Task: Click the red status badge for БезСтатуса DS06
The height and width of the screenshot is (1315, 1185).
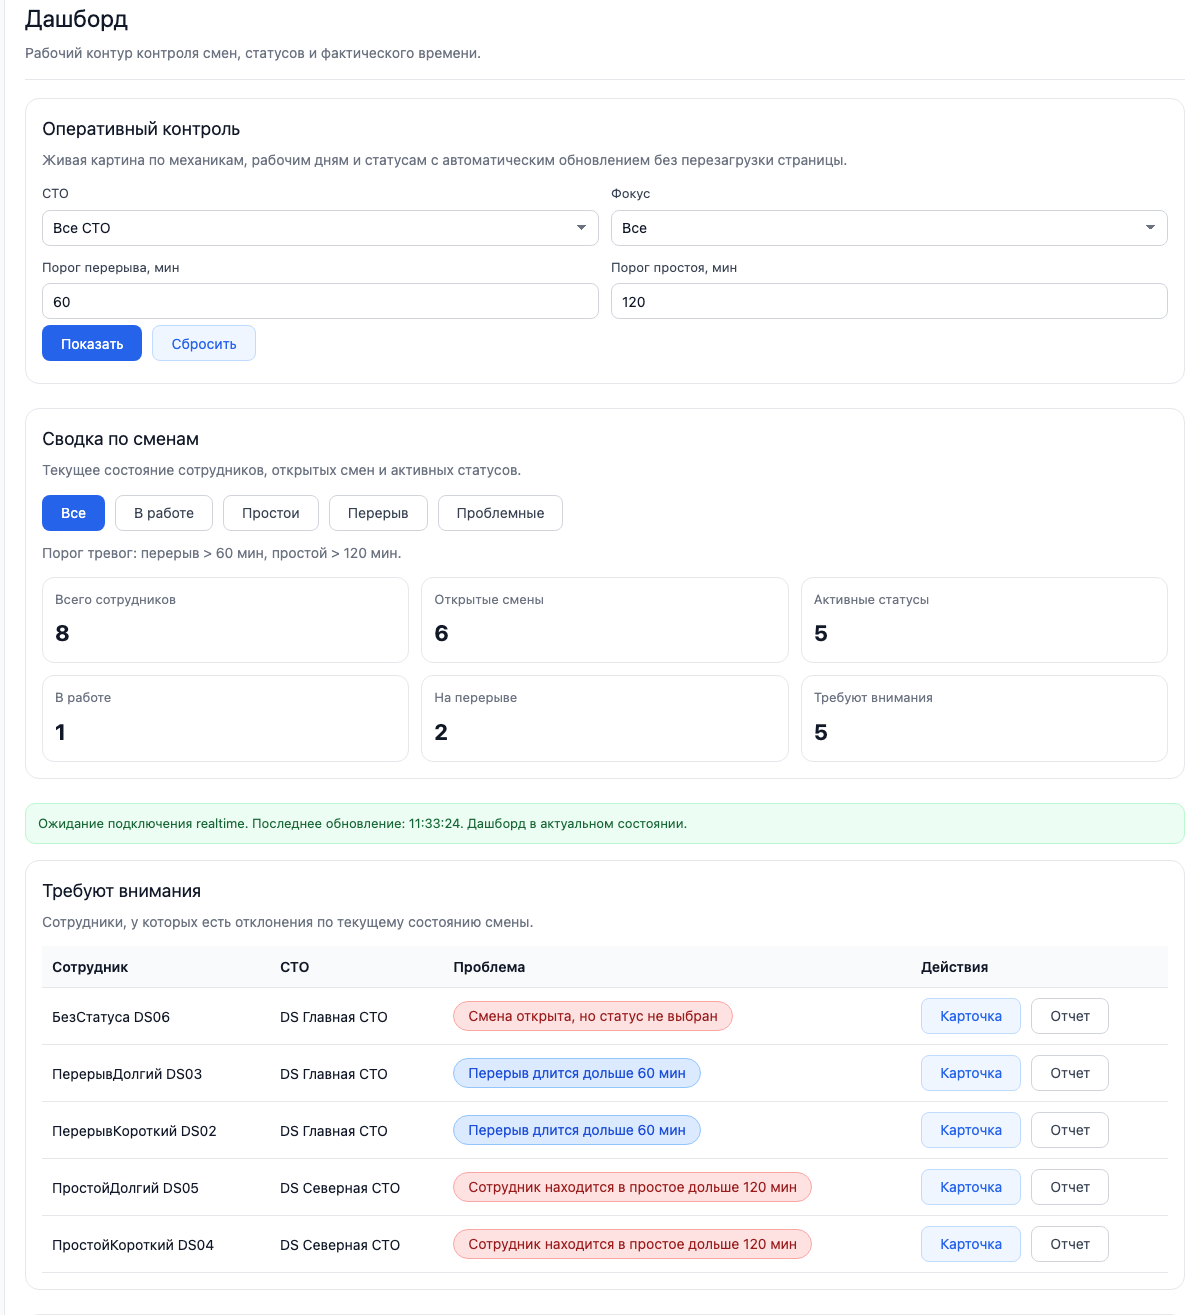Action: pos(592,1016)
